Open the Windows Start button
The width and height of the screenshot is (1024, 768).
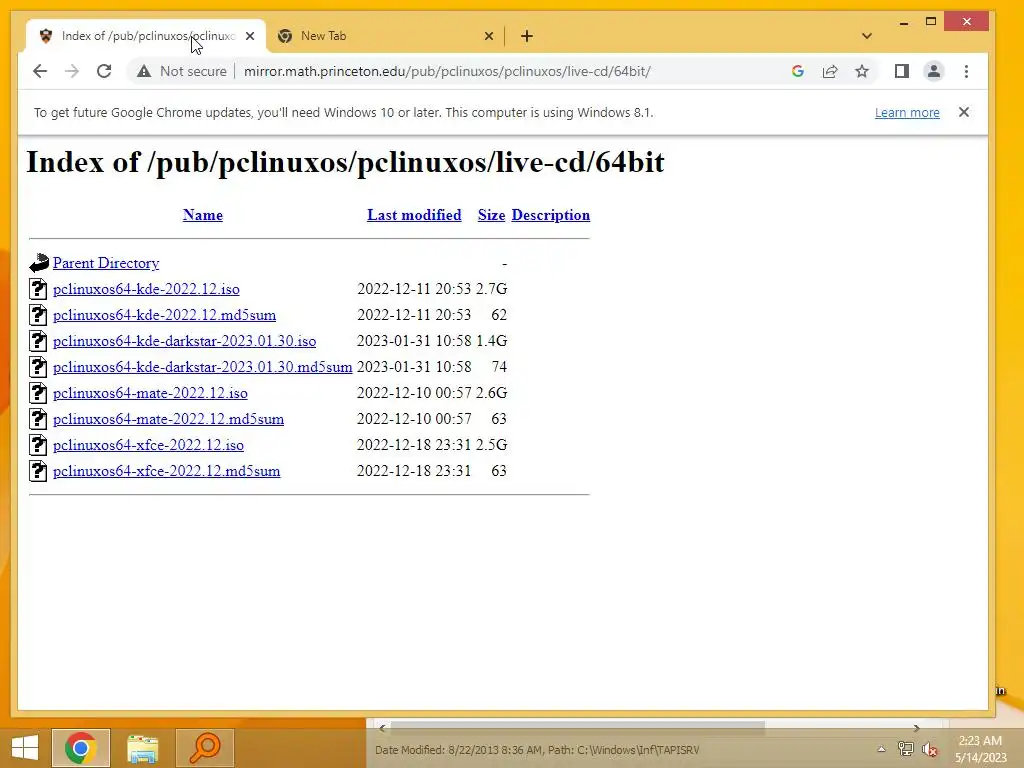pyautogui.click(x=25, y=748)
